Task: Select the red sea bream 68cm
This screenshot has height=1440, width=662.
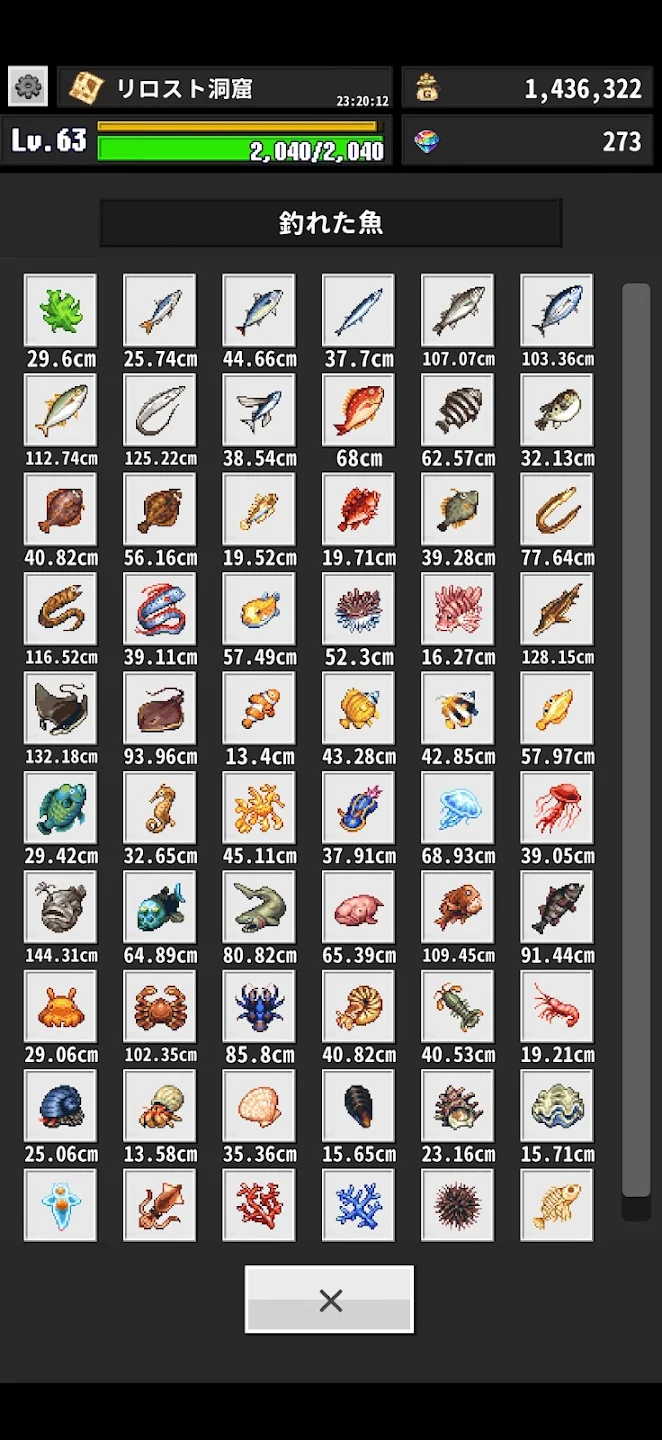Action: [x=358, y=410]
